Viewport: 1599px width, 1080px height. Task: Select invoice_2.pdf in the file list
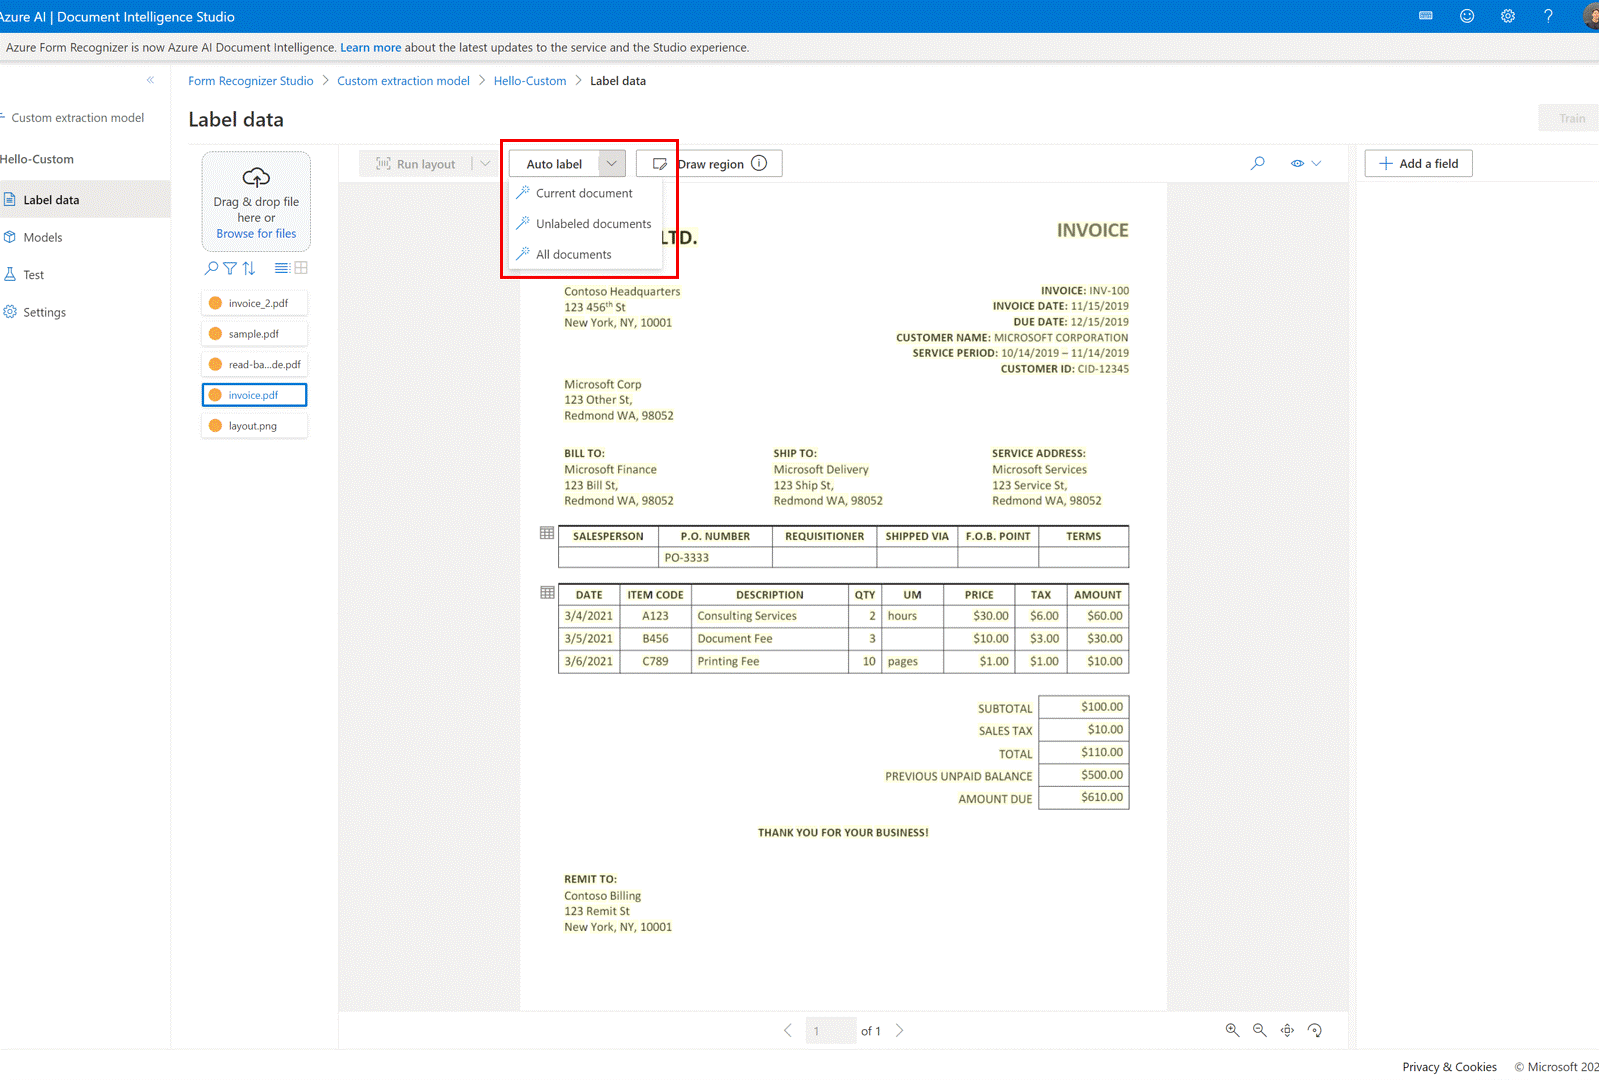pyautogui.click(x=255, y=303)
